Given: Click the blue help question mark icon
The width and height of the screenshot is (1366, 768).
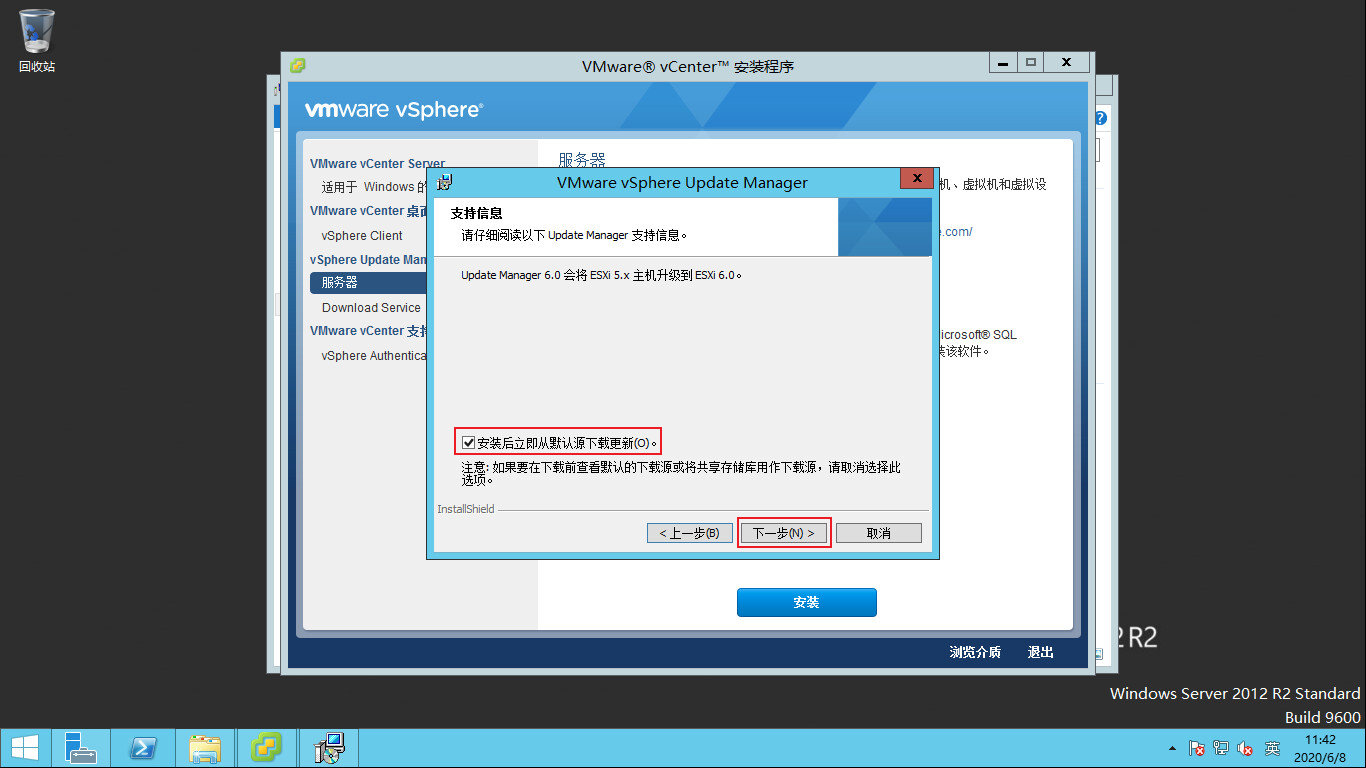Looking at the screenshot, I should point(1099,117).
